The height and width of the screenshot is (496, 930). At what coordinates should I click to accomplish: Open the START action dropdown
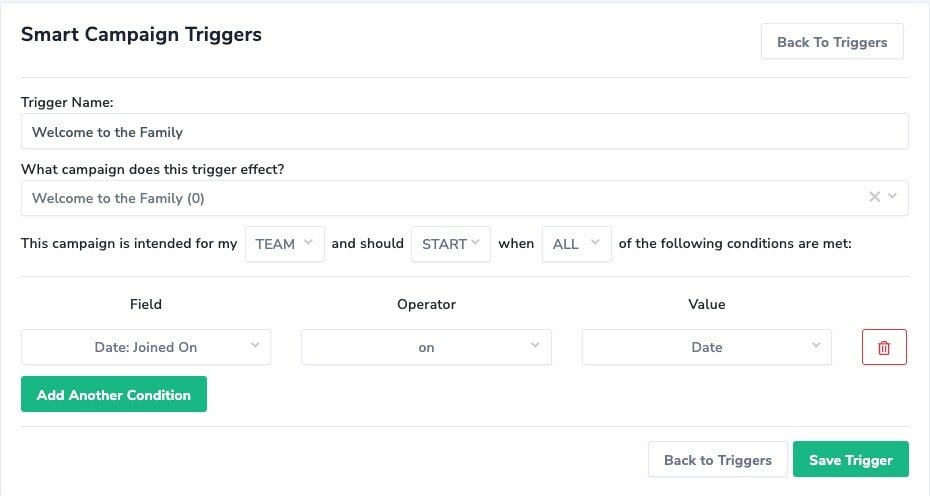pyautogui.click(x=451, y=244)
